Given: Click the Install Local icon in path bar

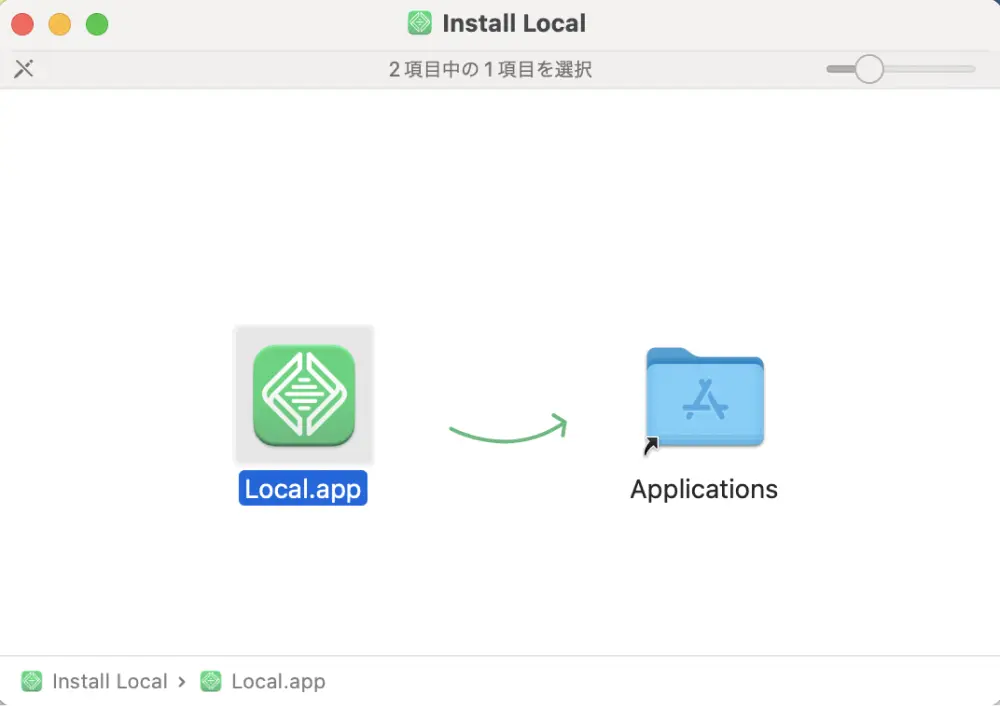Looking at the screenshot, I should [32, 681].
